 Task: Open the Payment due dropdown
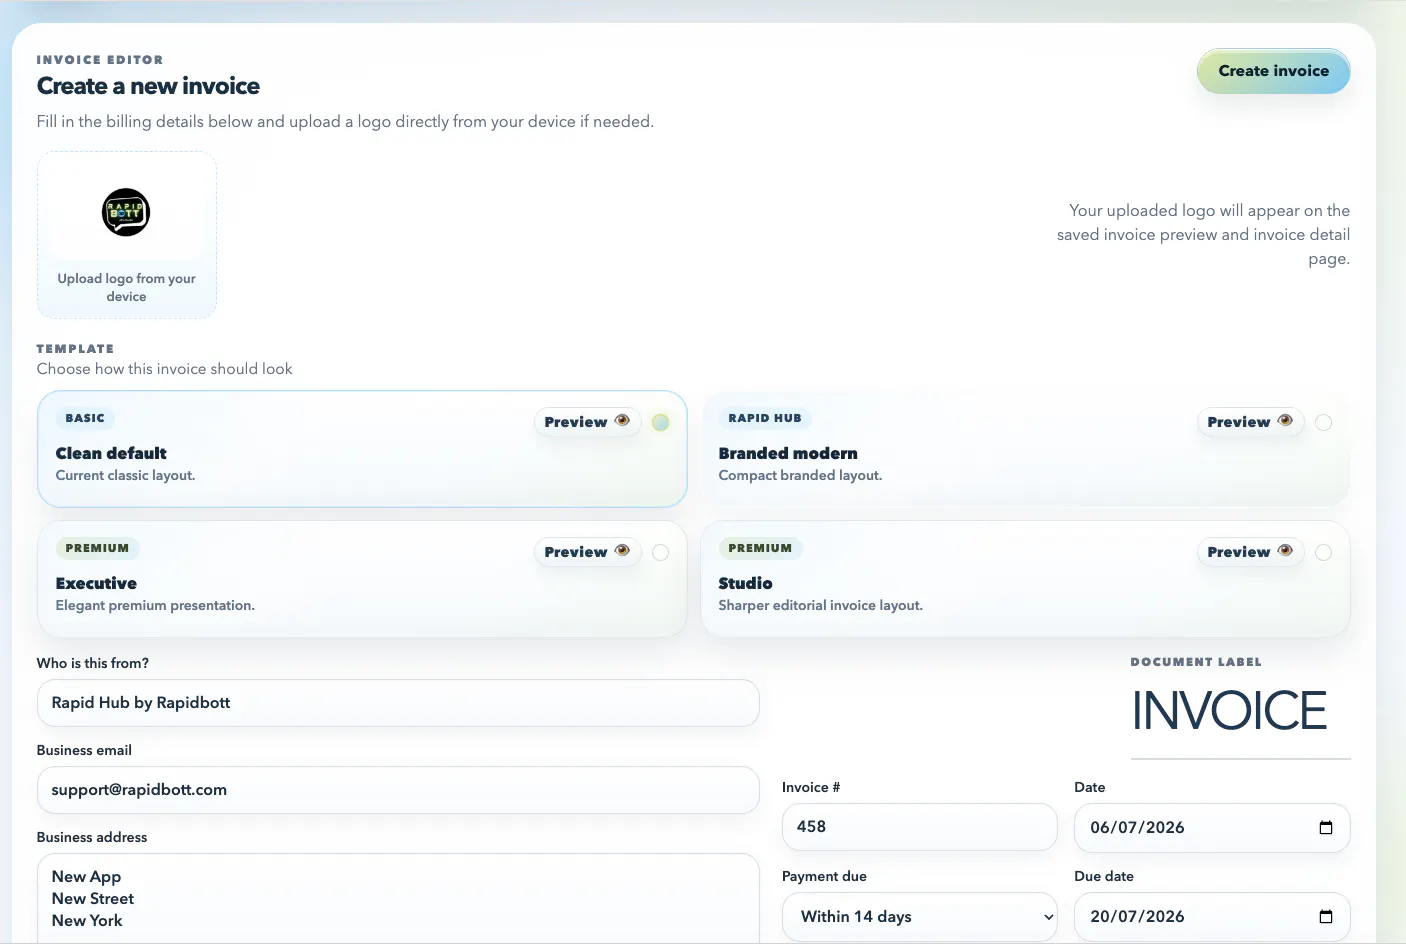[919, 917]
